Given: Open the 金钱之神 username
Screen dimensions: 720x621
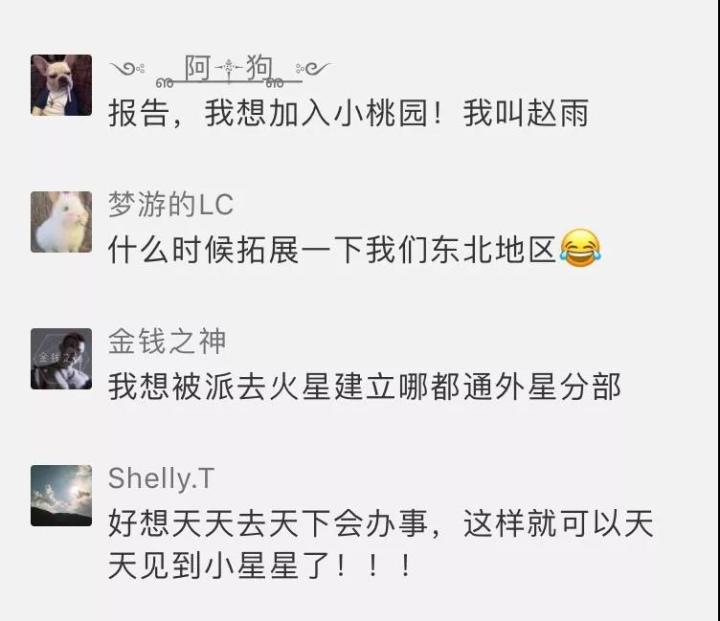Looking at the screenshot, I should click(x=167, y=341).
